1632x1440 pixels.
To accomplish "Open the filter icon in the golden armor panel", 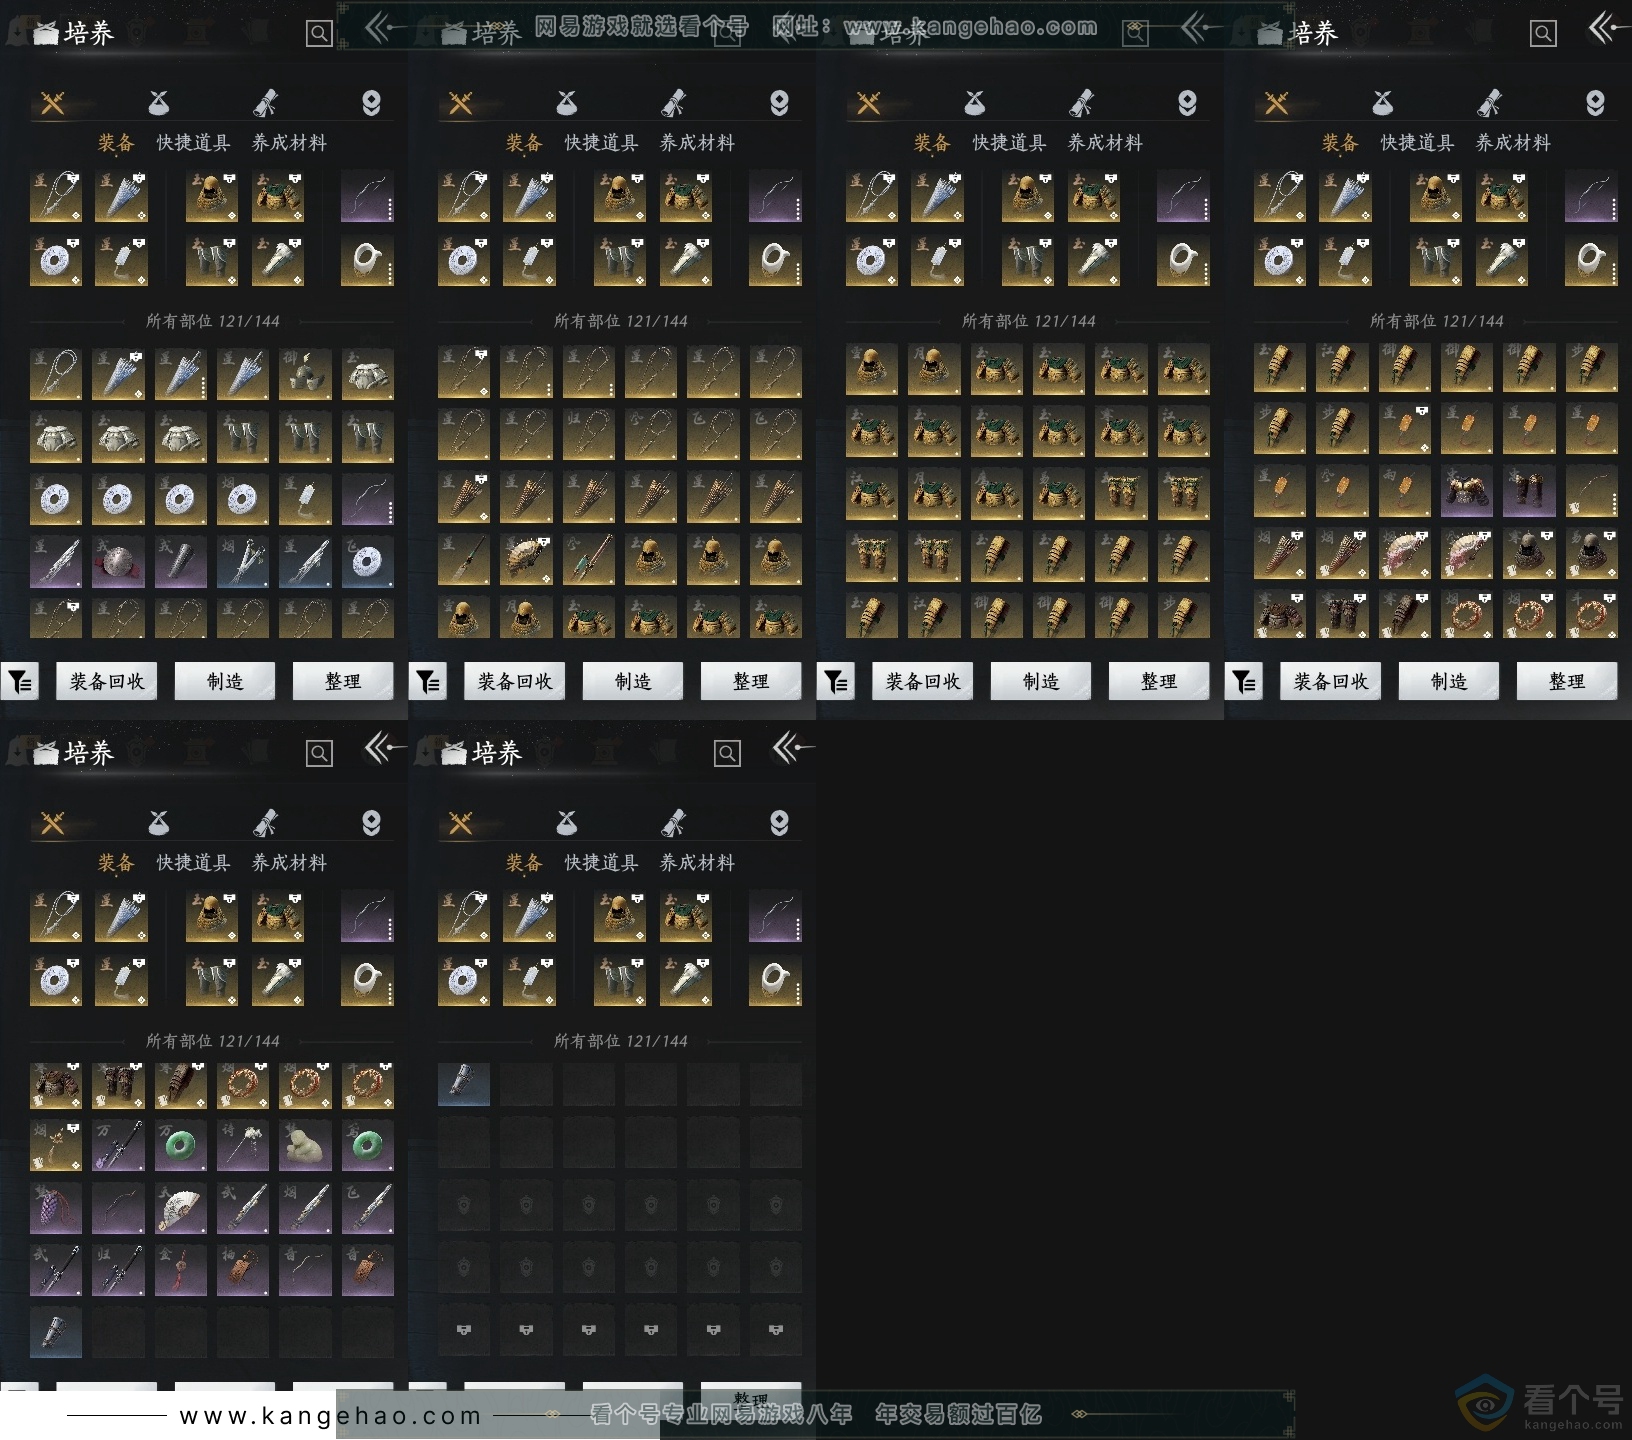I will point(836,682).
